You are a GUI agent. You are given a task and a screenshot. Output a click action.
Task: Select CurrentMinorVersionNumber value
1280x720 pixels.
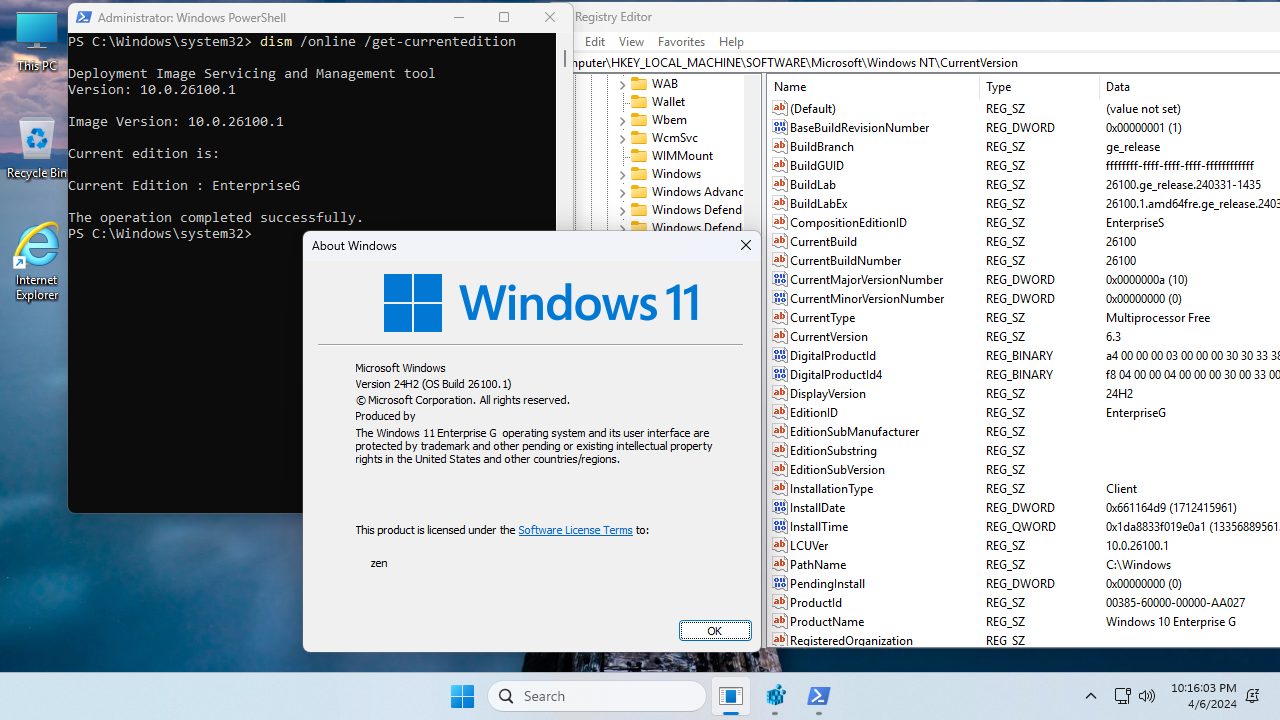click(x=866, y=298)
